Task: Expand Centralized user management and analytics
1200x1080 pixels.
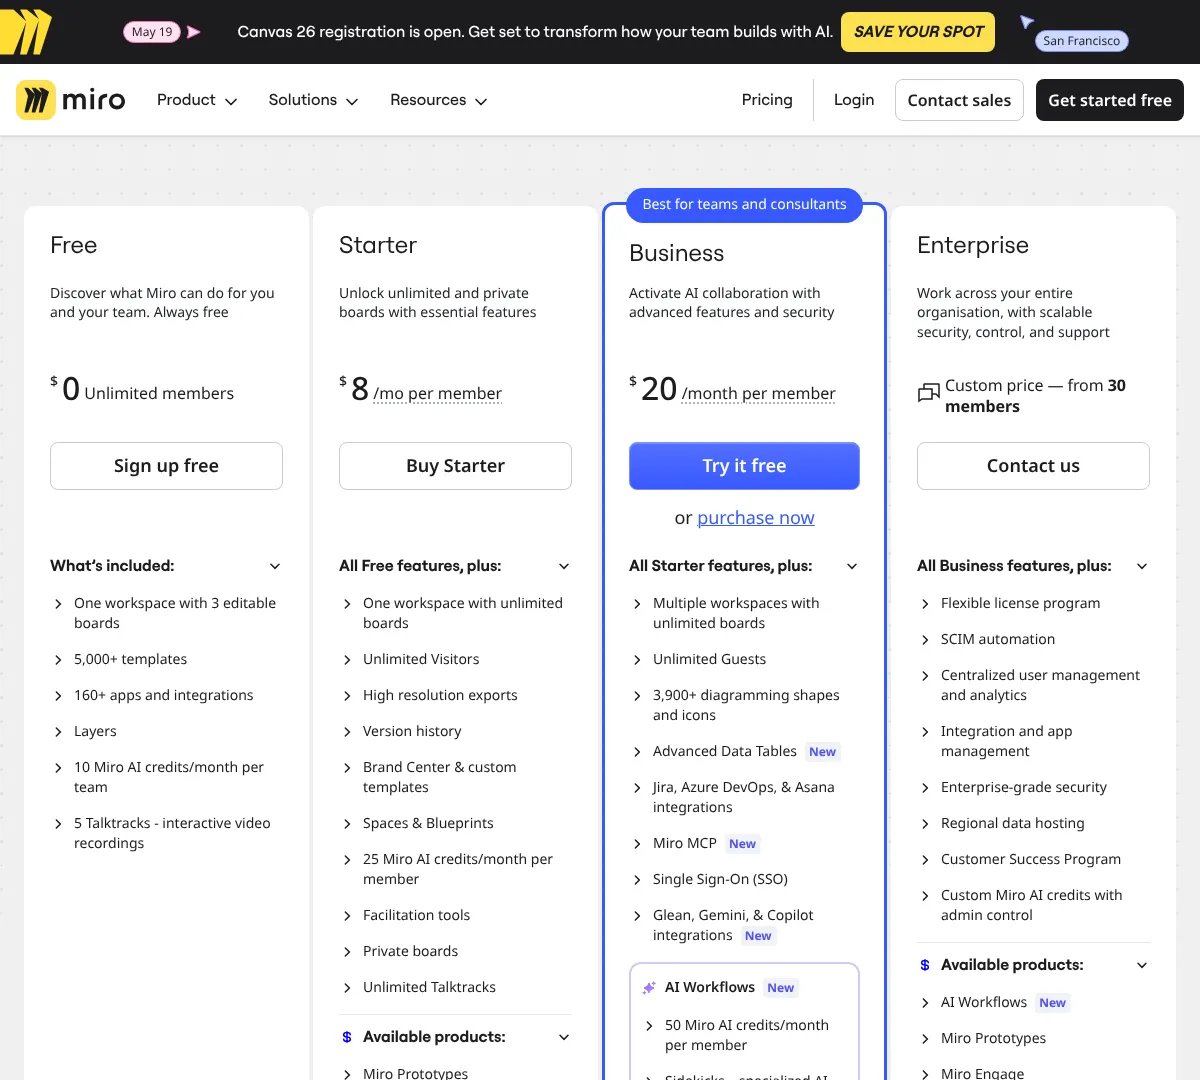Action: click(x=1033, y=685)
